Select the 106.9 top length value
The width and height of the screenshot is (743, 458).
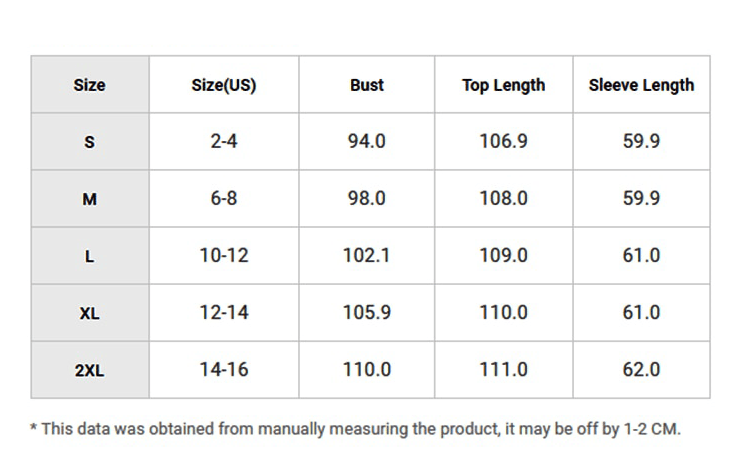point(503,142)
